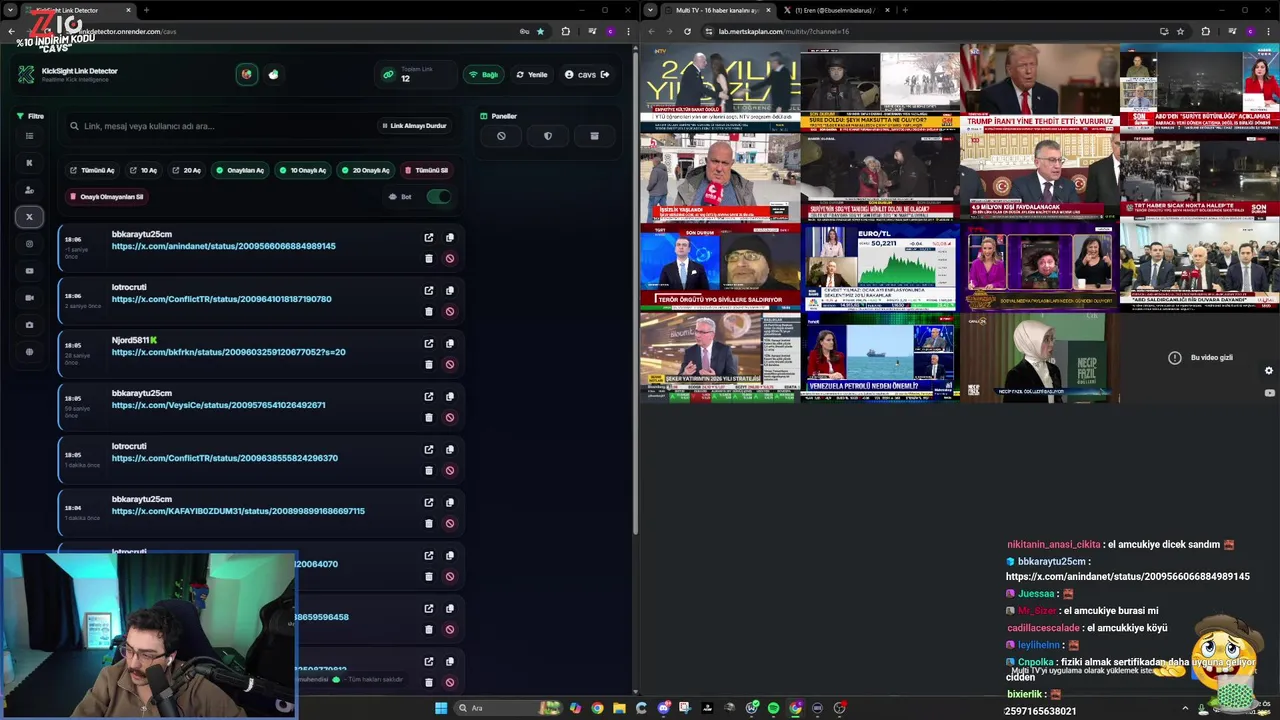
Task: Toggle the Bot switch
Action: click(x=438, y=196)
